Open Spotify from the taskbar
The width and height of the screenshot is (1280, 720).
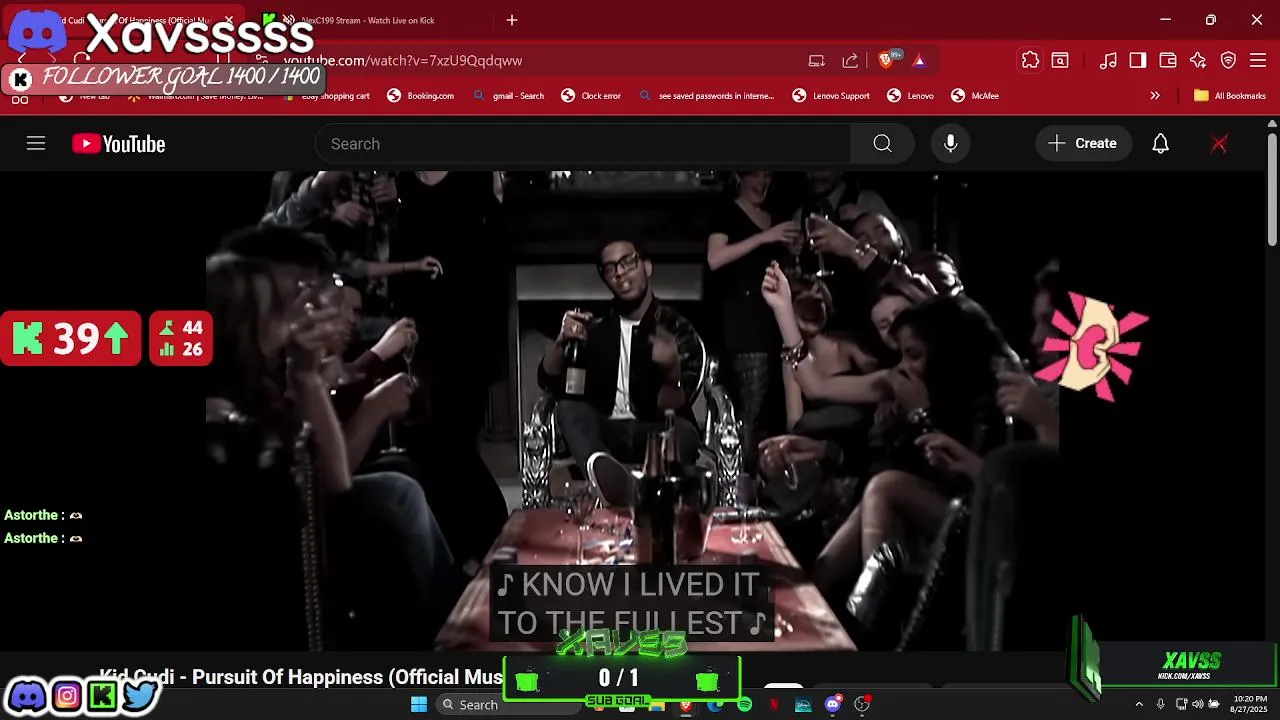[744, 705]
